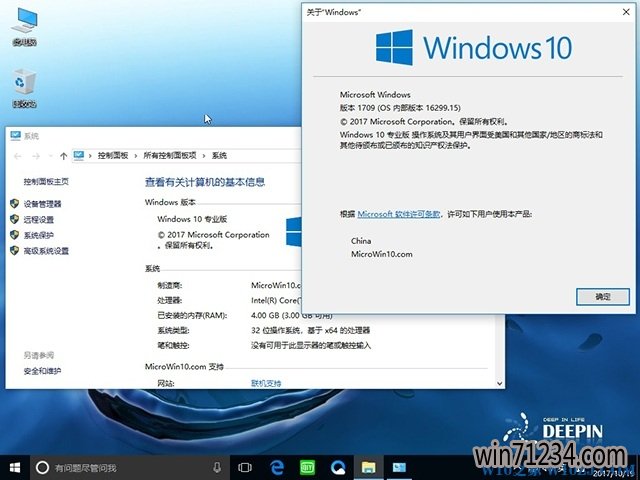
Task: Switch to the System control panel taskbar item
Action: tap(399, 467)
